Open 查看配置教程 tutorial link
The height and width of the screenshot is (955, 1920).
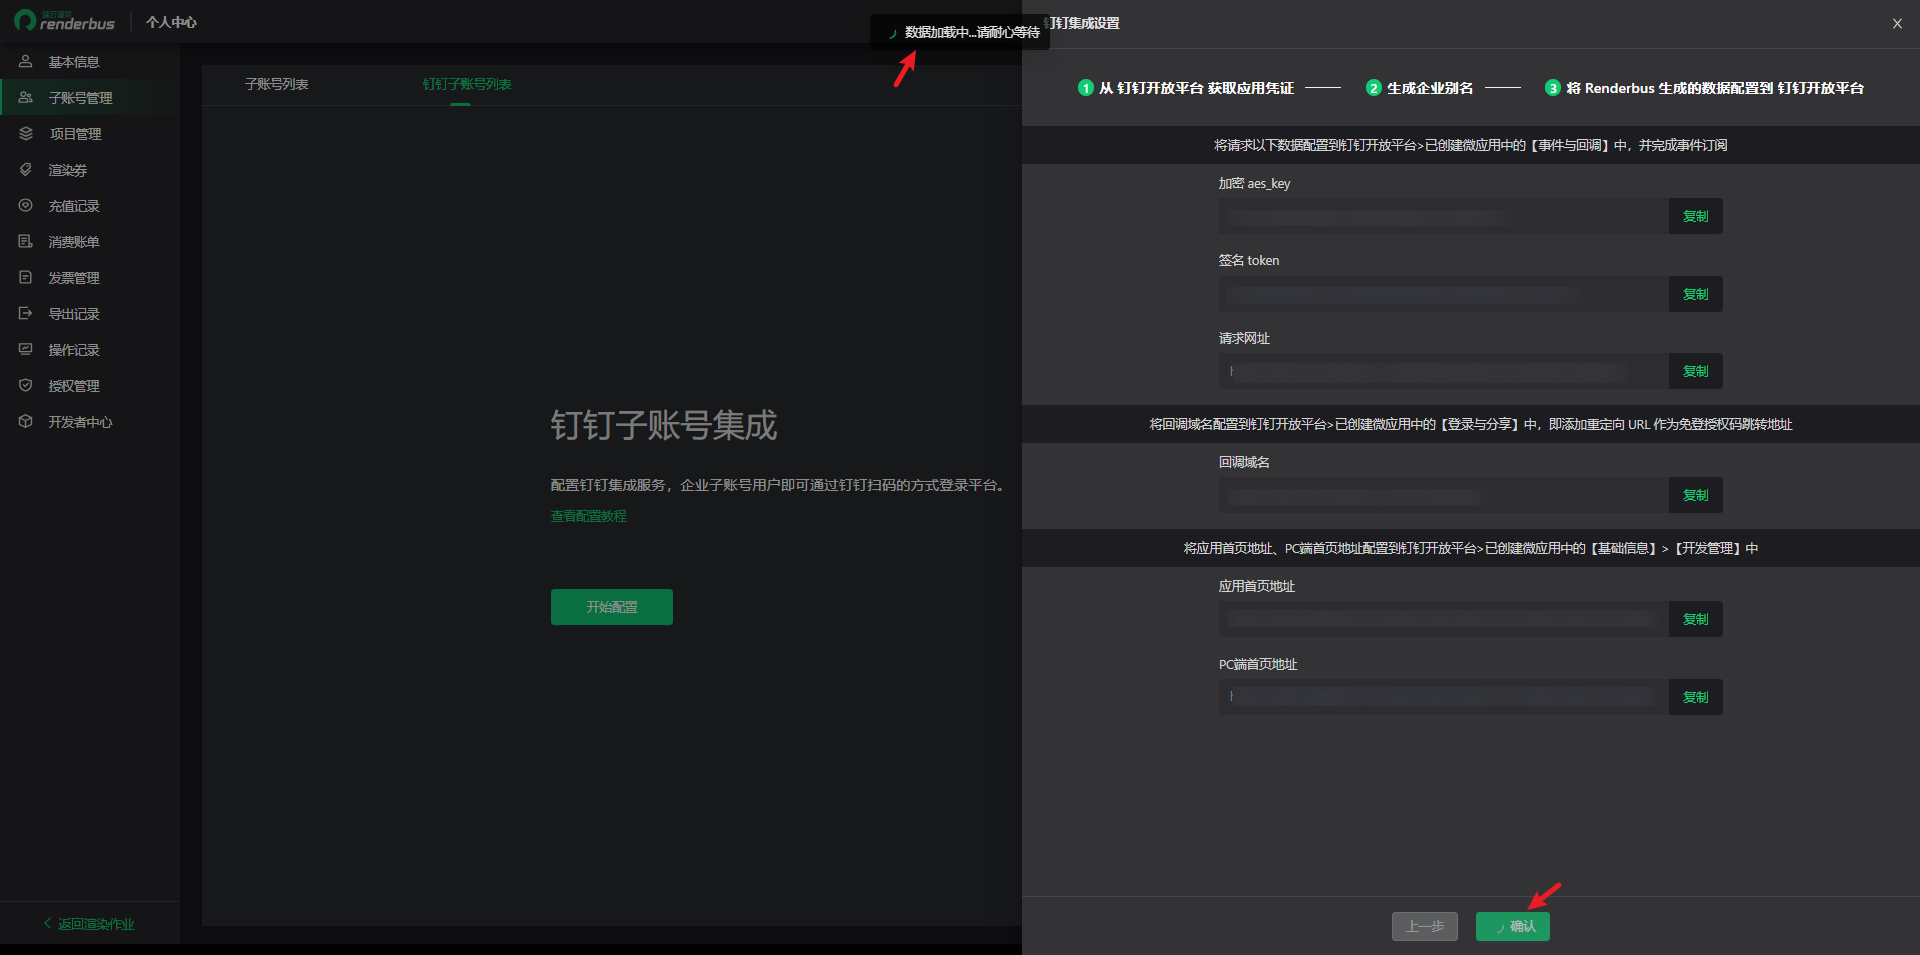589,516
